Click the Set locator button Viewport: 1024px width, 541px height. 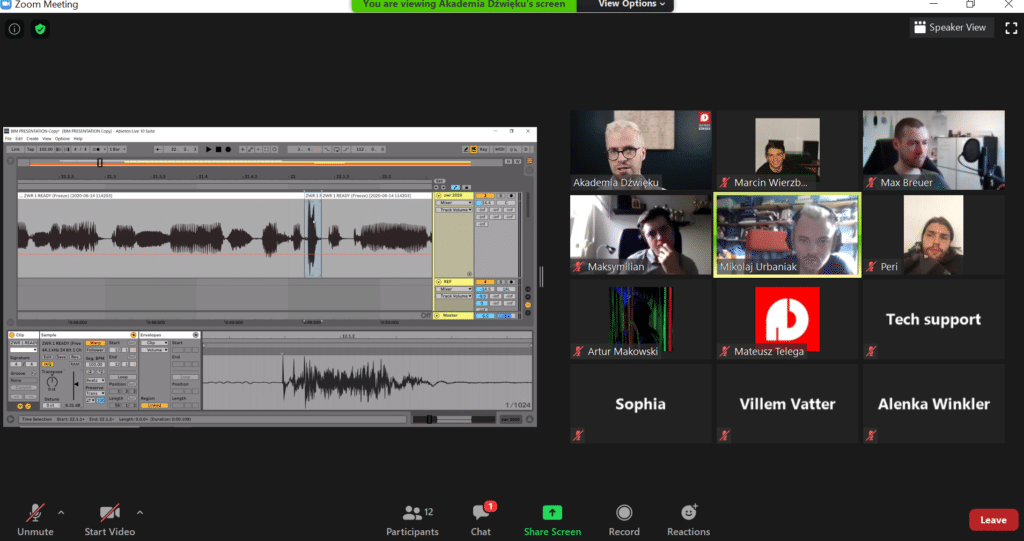click(440, 181)
